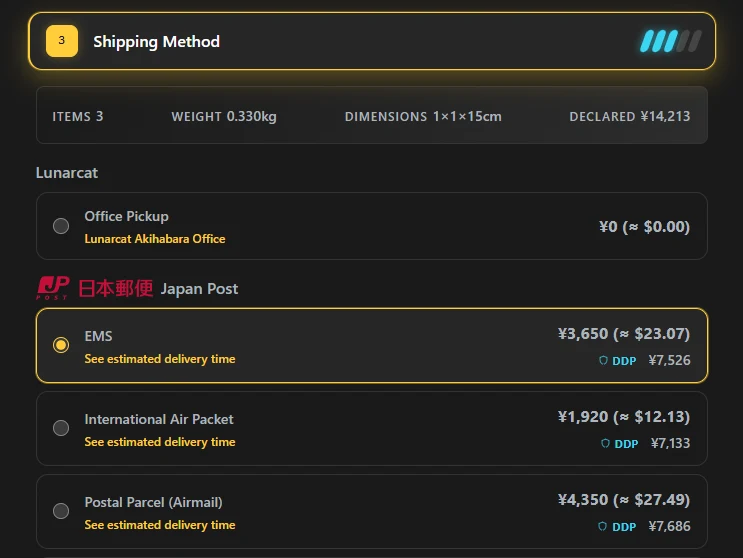The height and width of the screenshot is (558, 743).
Task: Click the Japan Post logo icon
Action: tap(53, 288)
